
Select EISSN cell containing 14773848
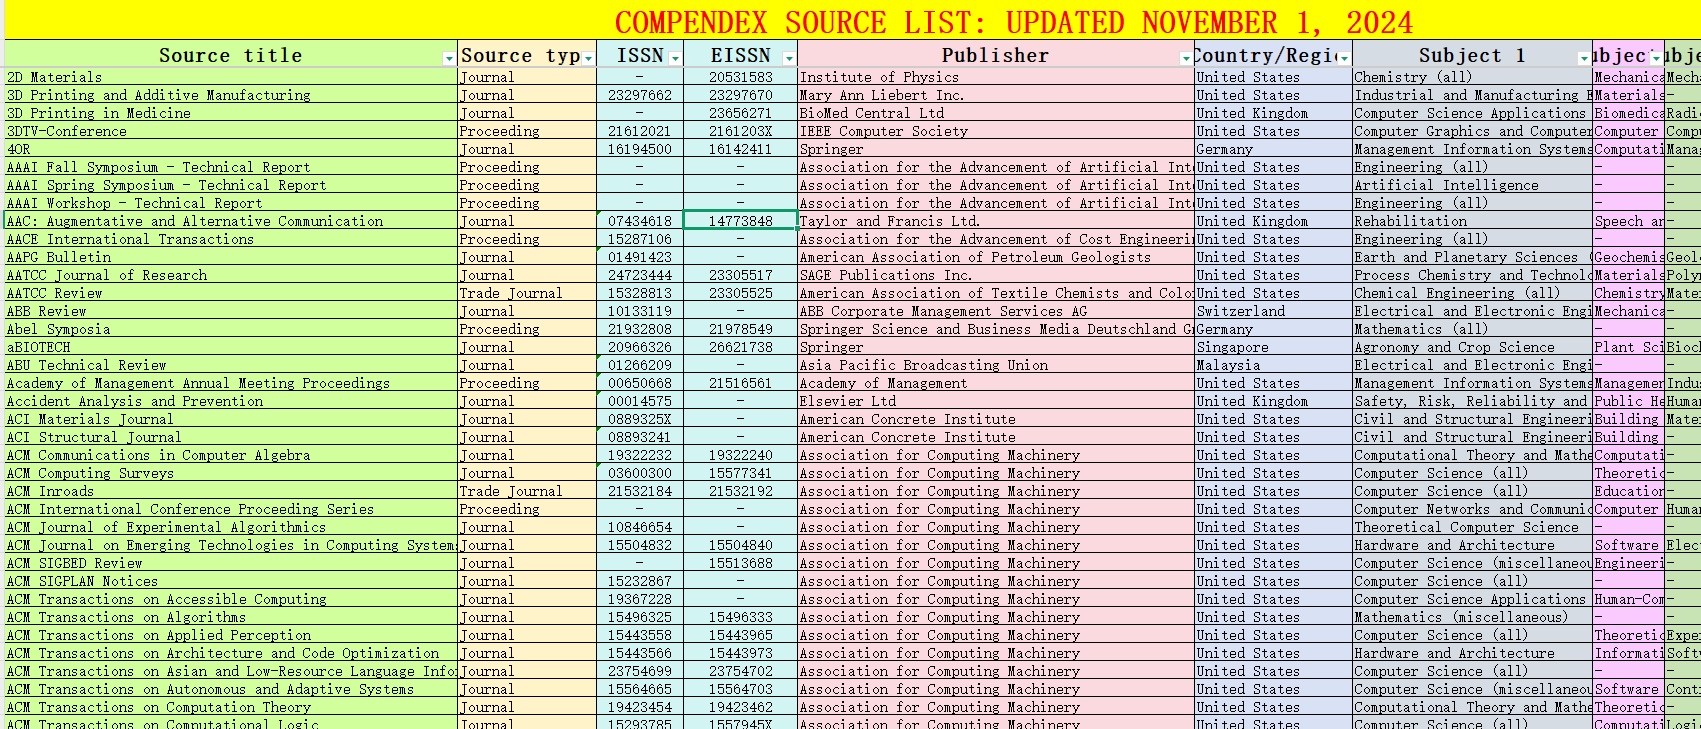740,221
